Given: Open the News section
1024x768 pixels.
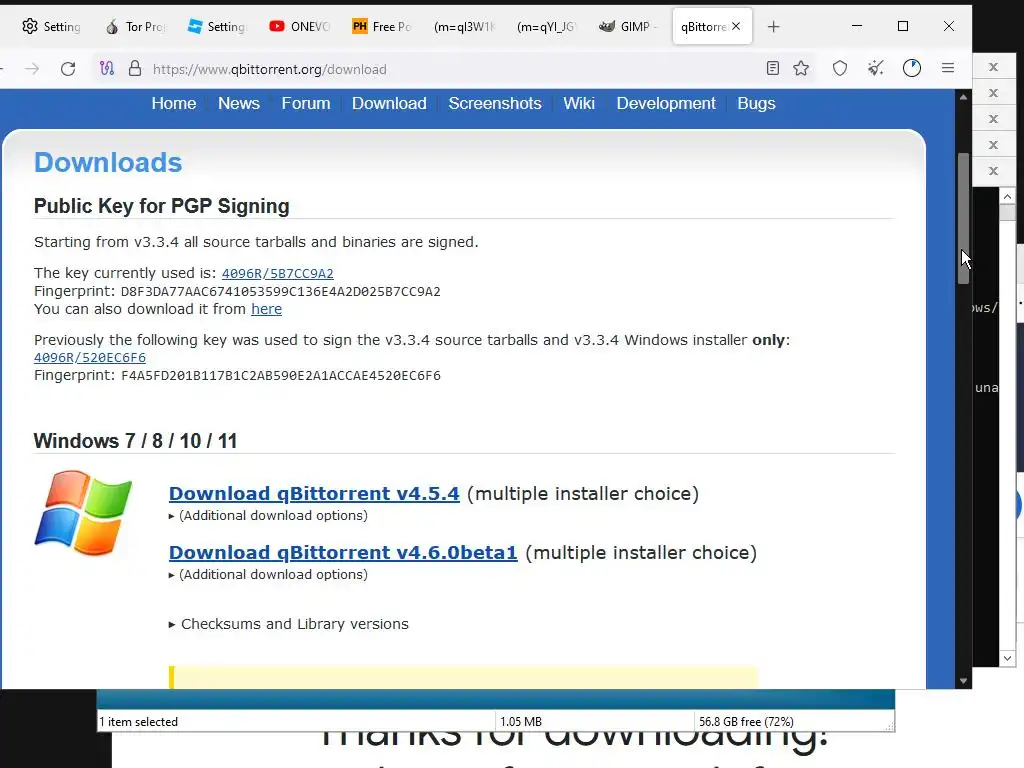Looking at the screenshot, I should [239, 103].
